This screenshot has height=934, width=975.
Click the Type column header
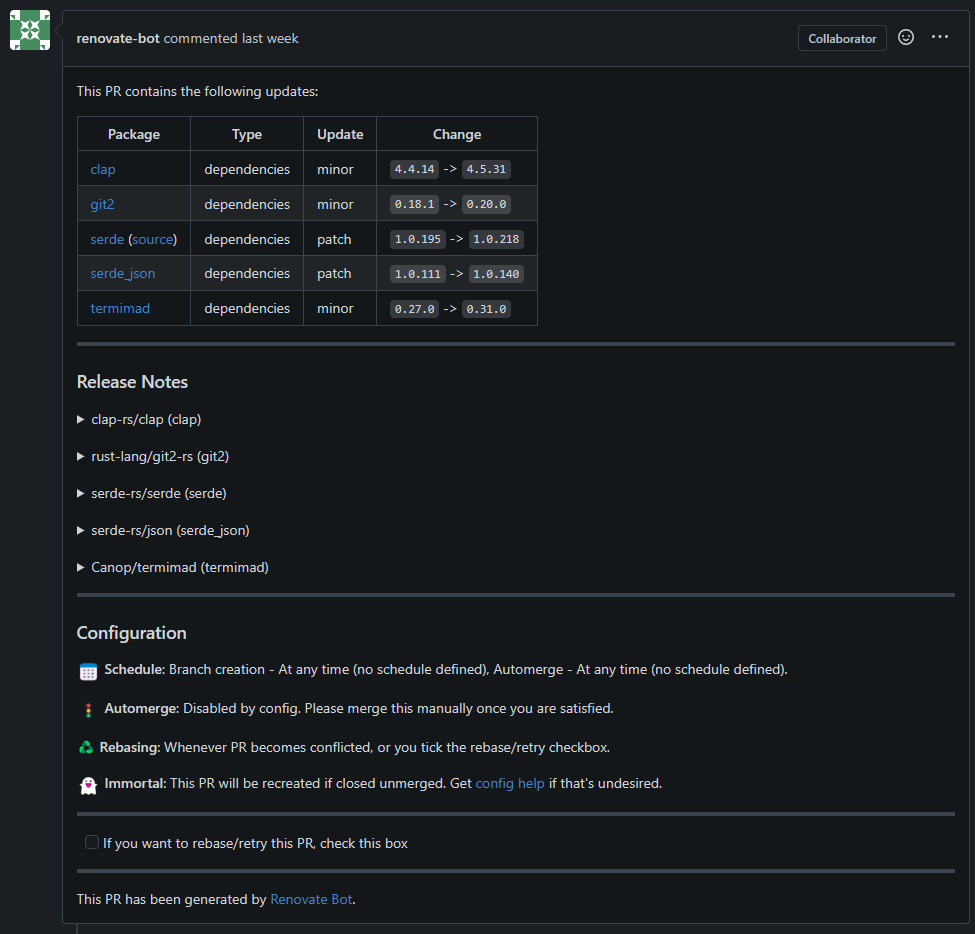coord(247,134)
